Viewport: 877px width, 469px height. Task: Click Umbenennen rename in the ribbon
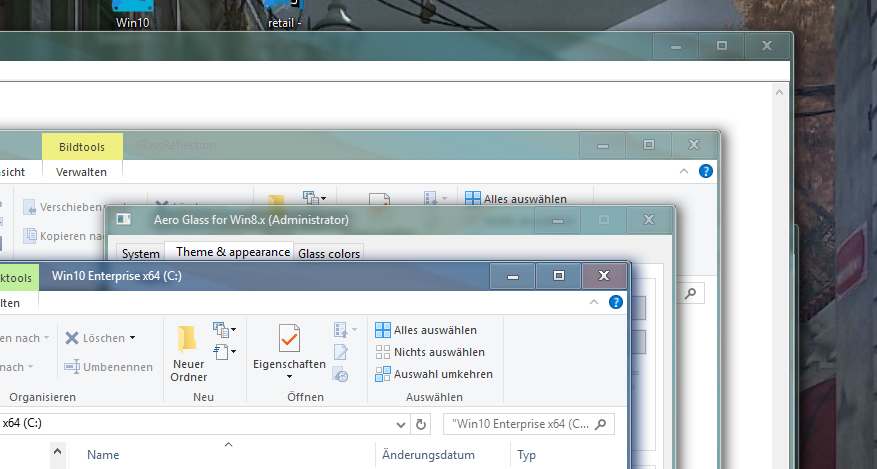[x=108, y=367]
